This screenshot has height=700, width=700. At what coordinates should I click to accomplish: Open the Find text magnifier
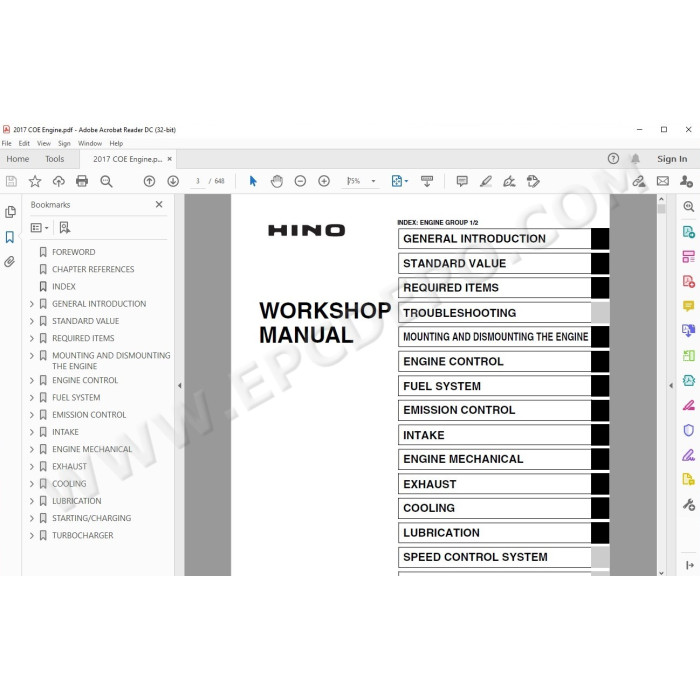click(106, 181)
